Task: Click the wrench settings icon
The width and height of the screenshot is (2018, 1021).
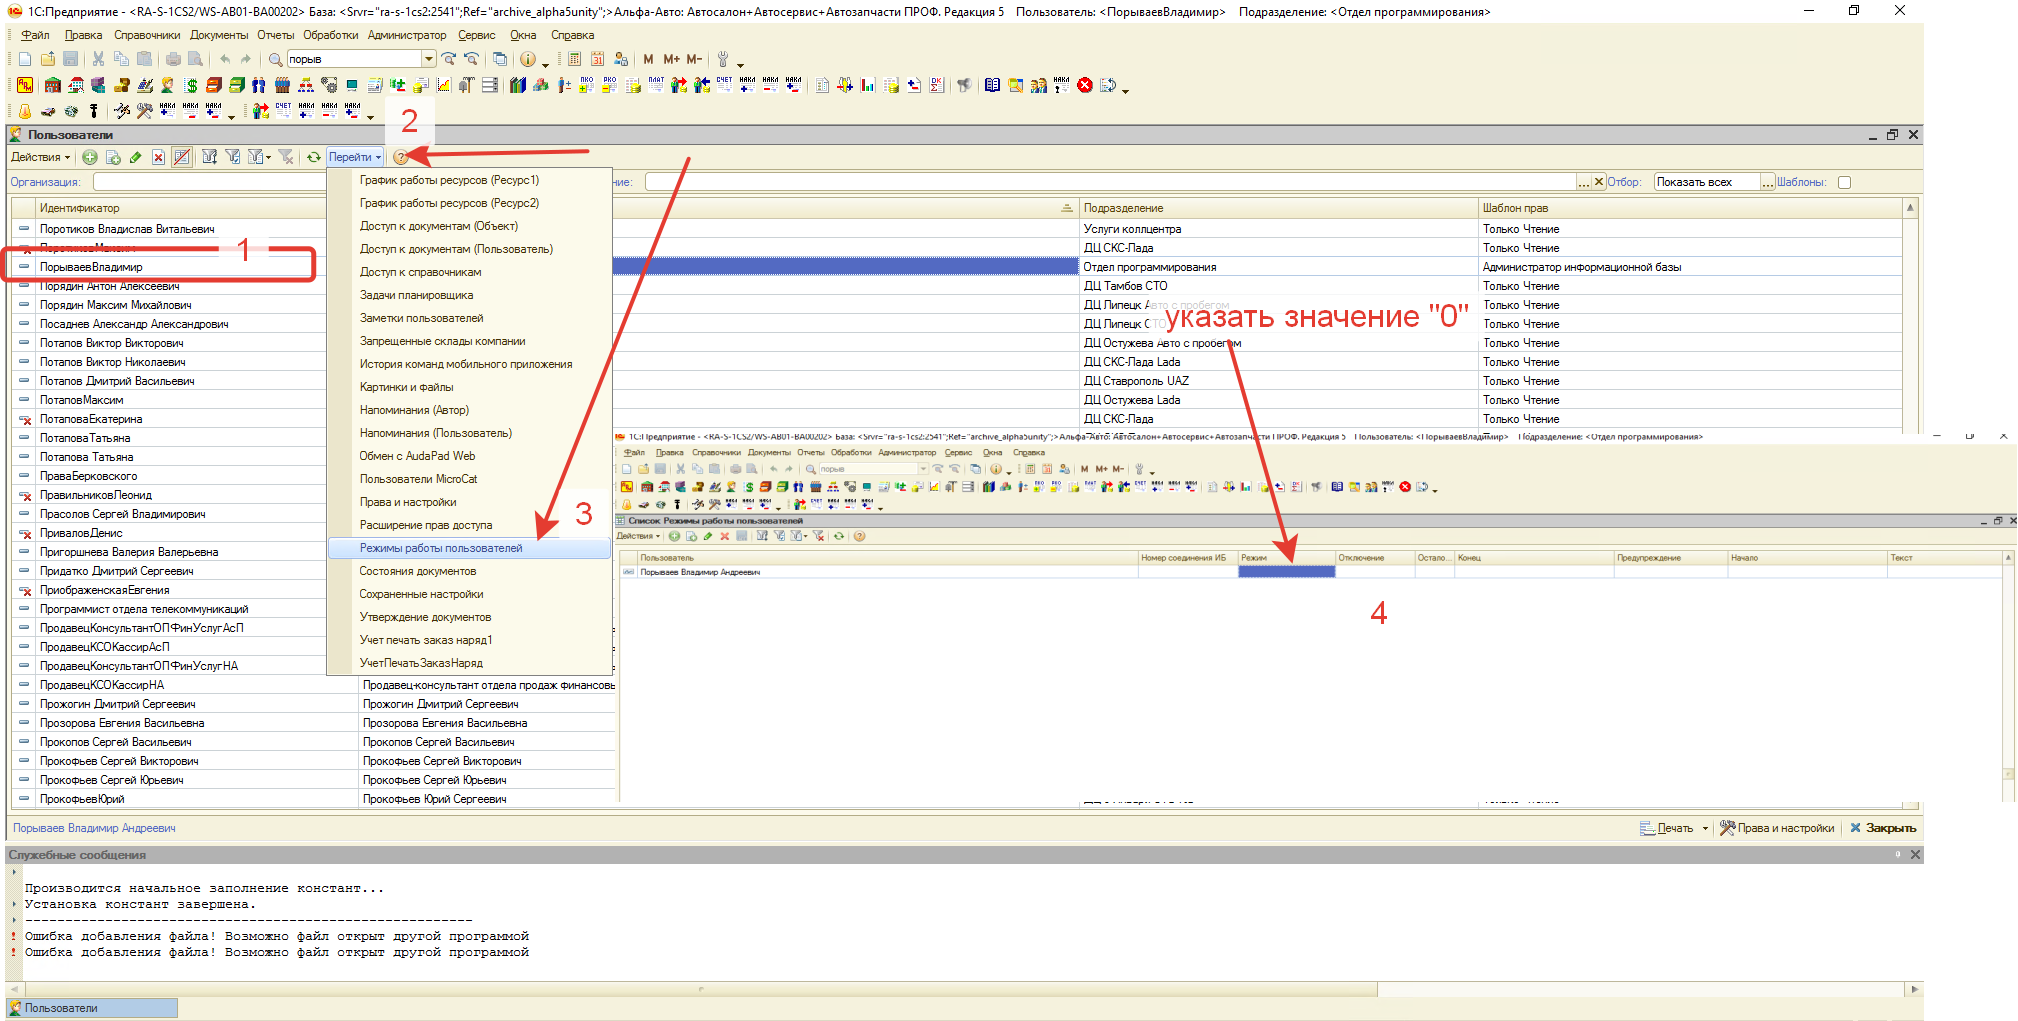Action: click(723, 59)
